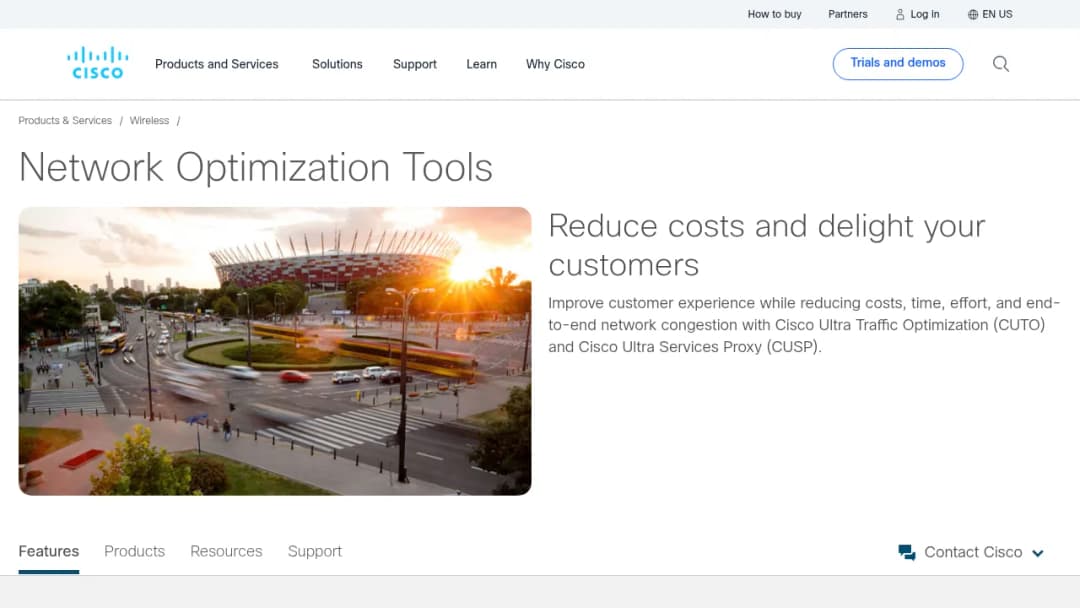Follow the Wireless breadcrumb link
1080x608 pixels.
coord(149,120)
